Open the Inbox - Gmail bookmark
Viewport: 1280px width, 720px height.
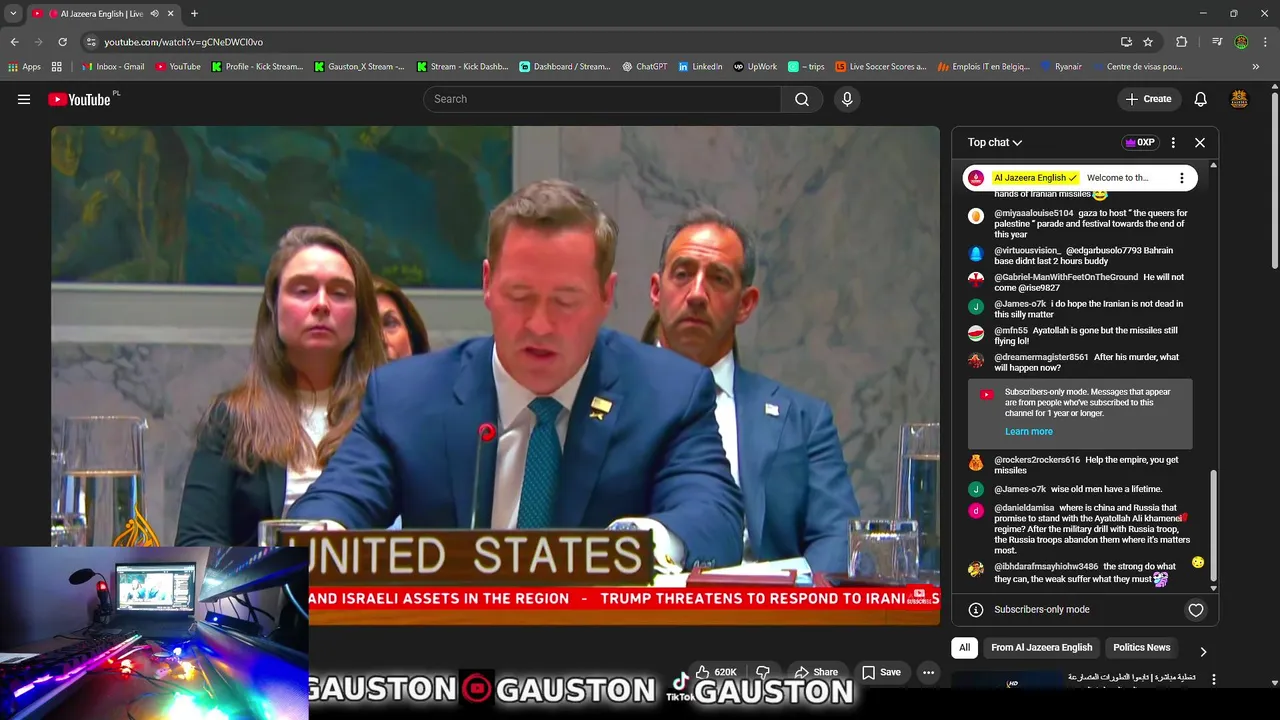click(x=113, y=67)
